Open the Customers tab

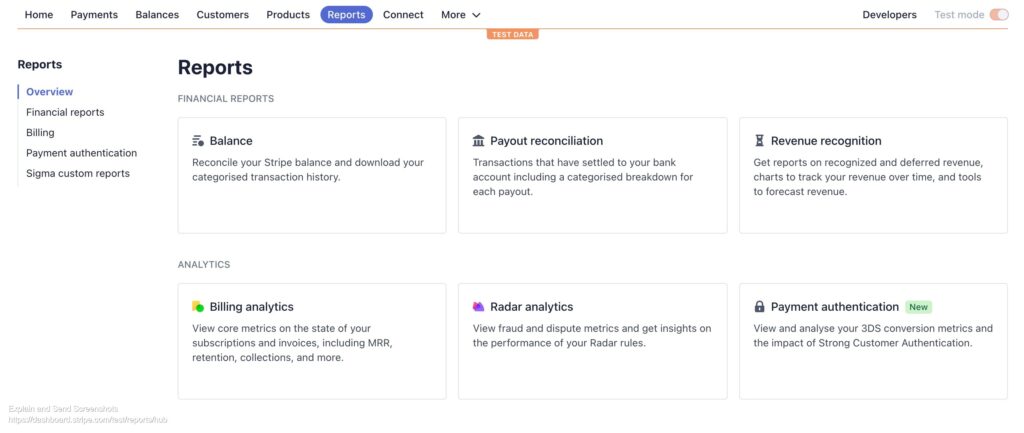coord(223,14)
